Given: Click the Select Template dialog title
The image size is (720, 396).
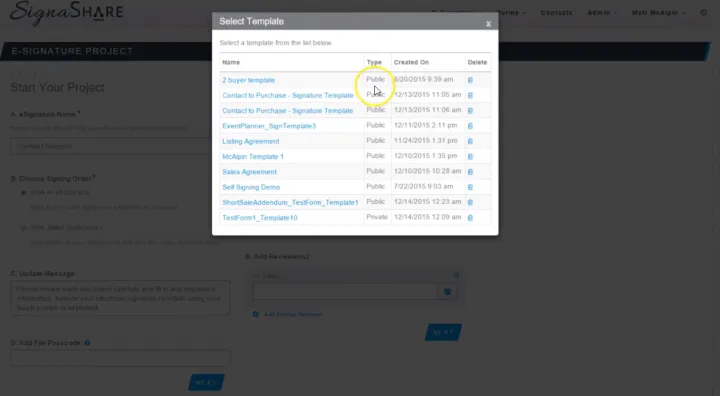Looking at the screenshot, I should click(252, 21).
